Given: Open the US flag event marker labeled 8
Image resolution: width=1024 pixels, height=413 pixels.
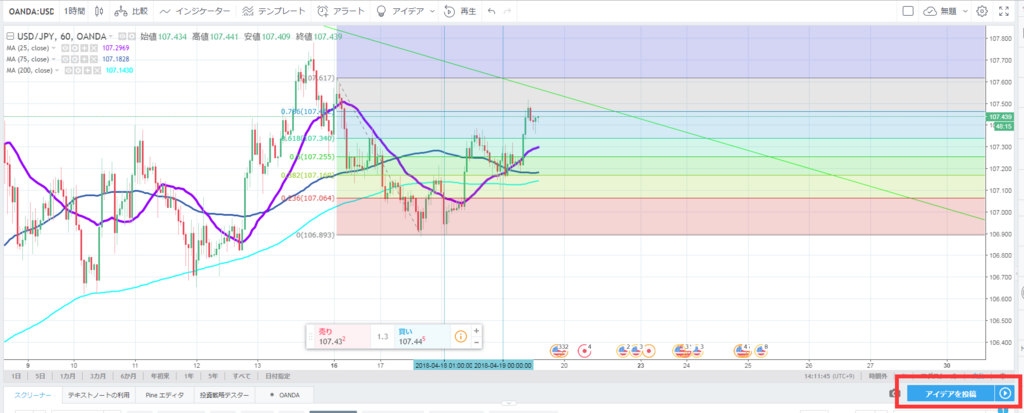Looking at the screenshot, I should coord(760,351).
